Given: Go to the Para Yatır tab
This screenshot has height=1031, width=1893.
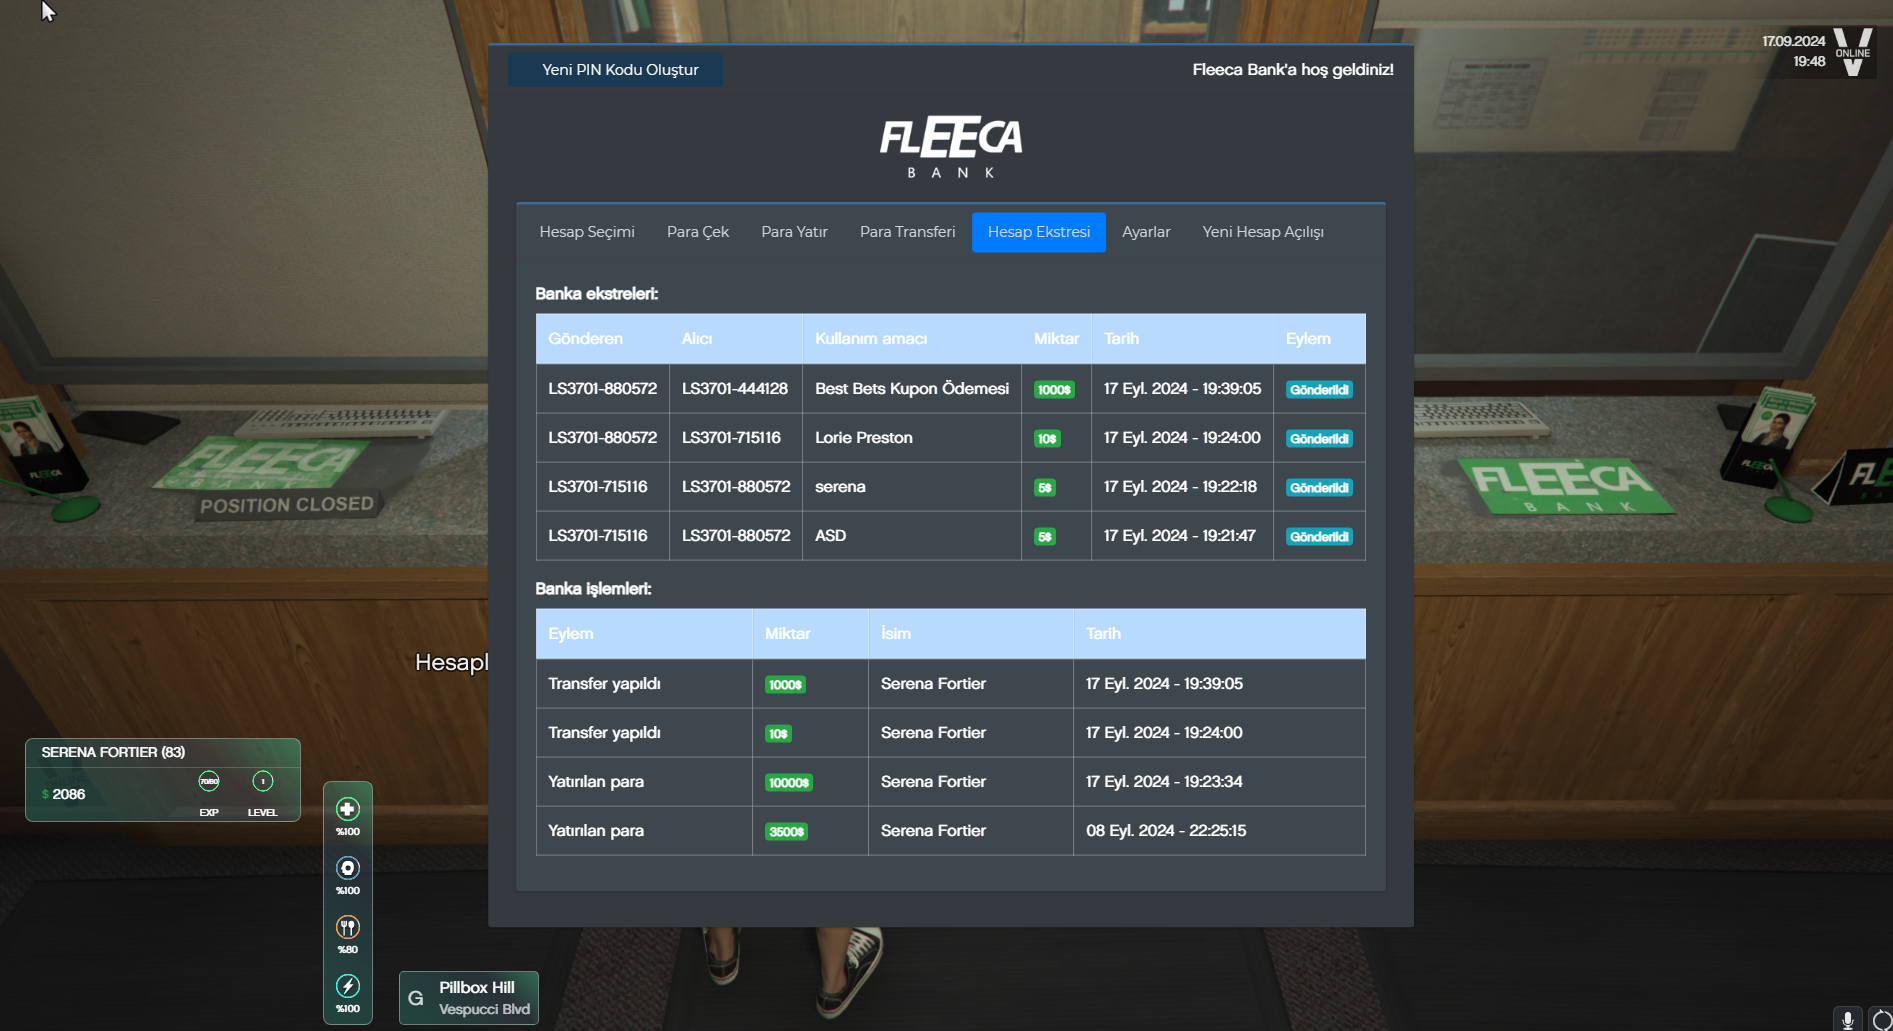Looking at the screenshot, I should (794, 232).
